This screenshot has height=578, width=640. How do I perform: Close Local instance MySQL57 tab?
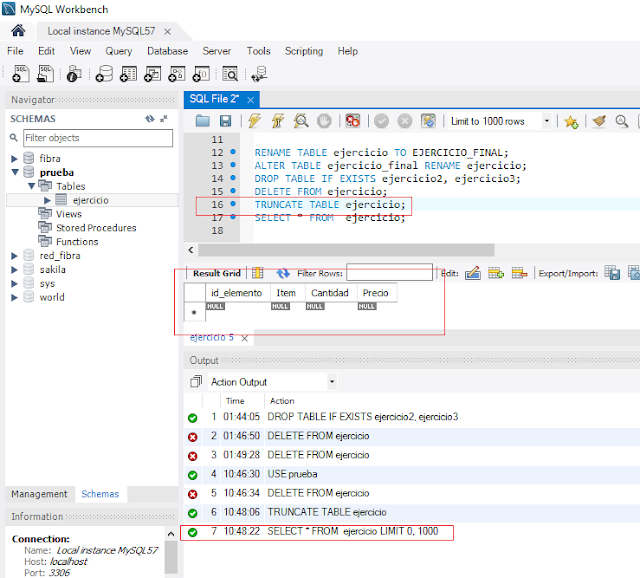167,31
